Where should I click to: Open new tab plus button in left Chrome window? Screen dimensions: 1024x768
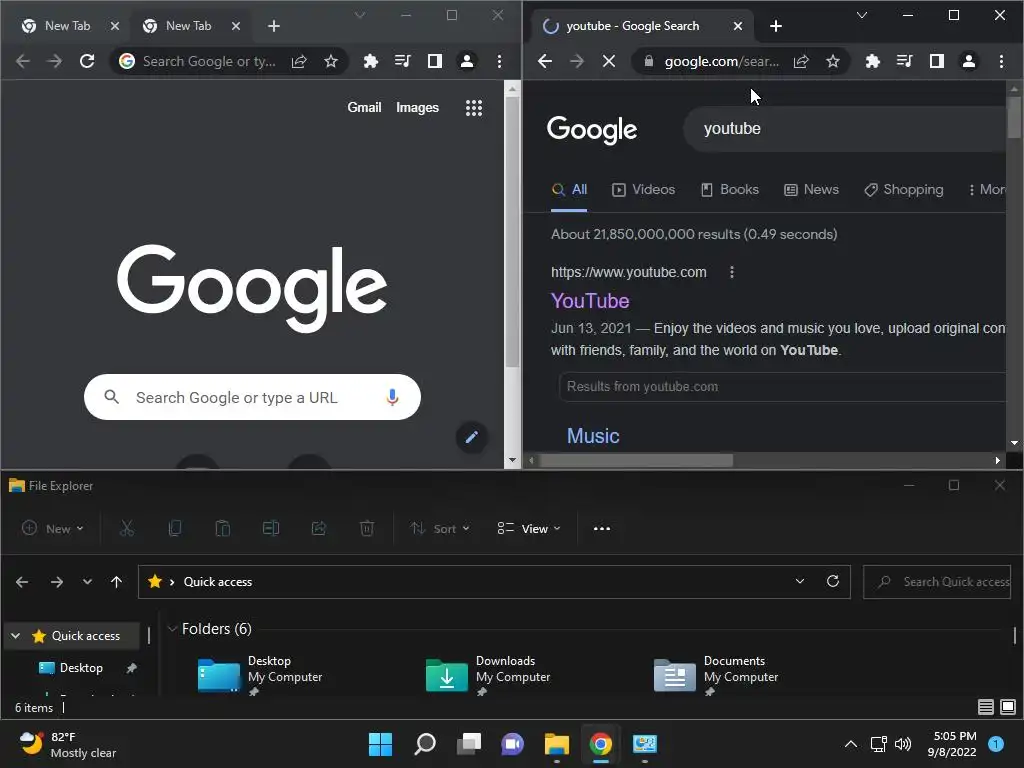click(x=274, y=26)
